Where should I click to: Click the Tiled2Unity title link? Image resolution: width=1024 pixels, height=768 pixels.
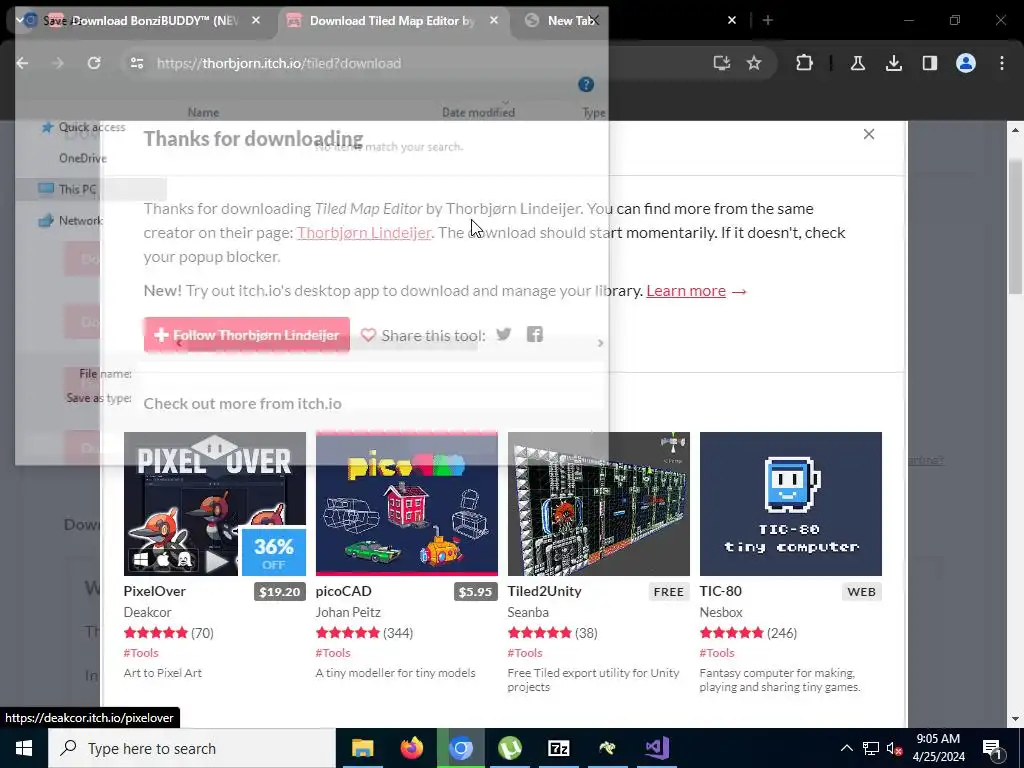pos(545,591)
